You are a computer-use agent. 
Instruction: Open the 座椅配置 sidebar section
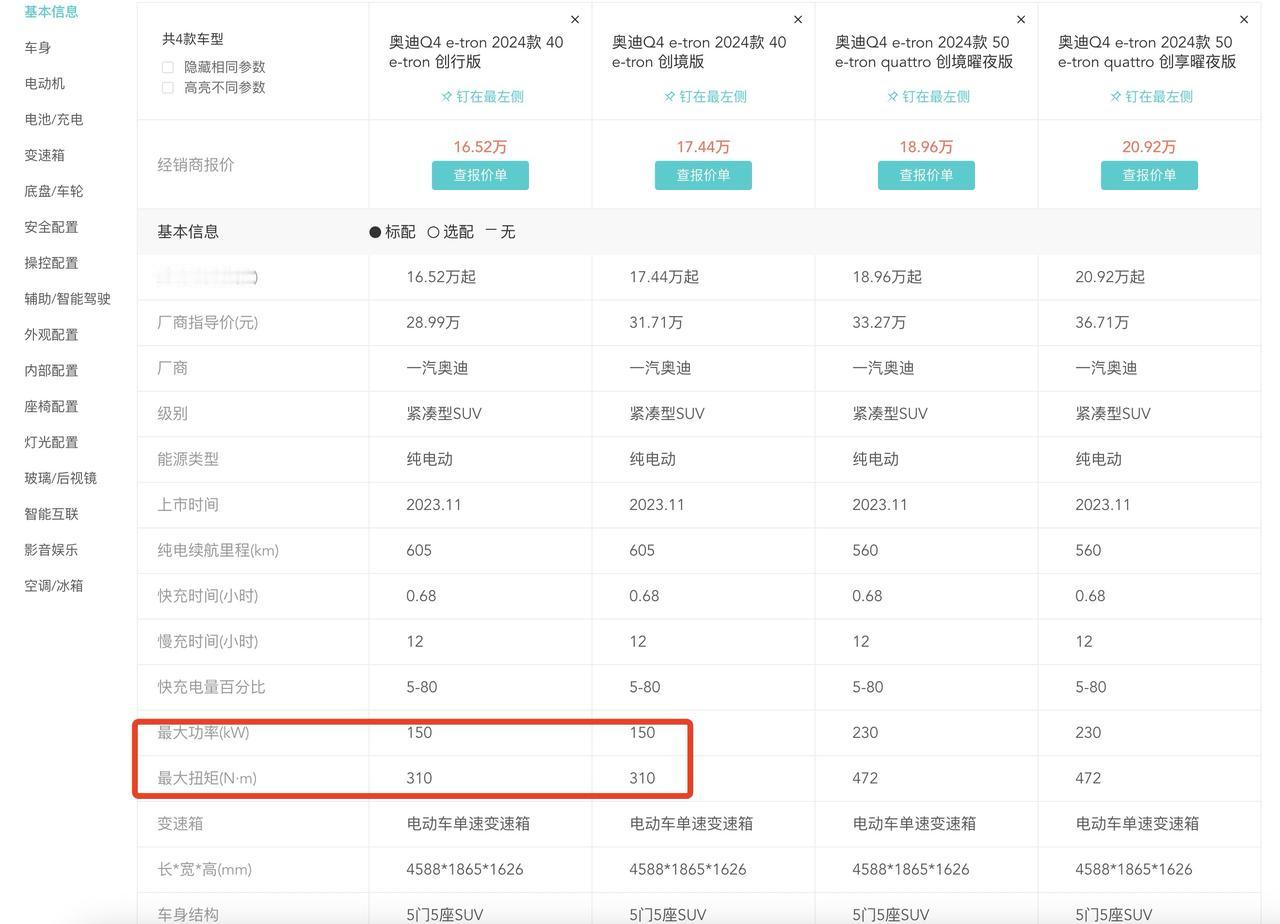(x=51, y=407)
